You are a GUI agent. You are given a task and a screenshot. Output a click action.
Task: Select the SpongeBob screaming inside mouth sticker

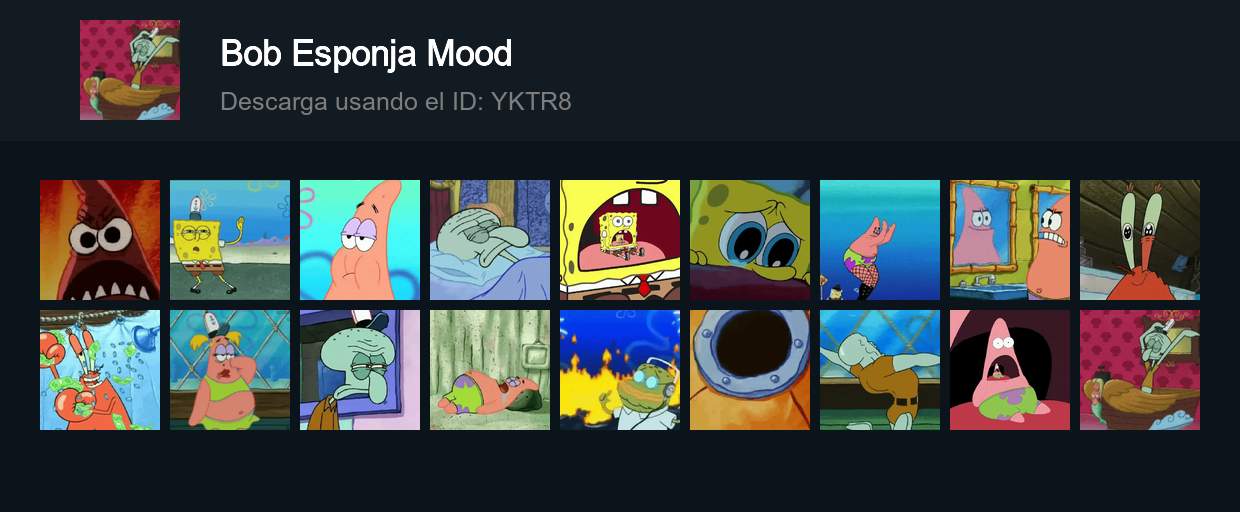click(x=620, y=240)
